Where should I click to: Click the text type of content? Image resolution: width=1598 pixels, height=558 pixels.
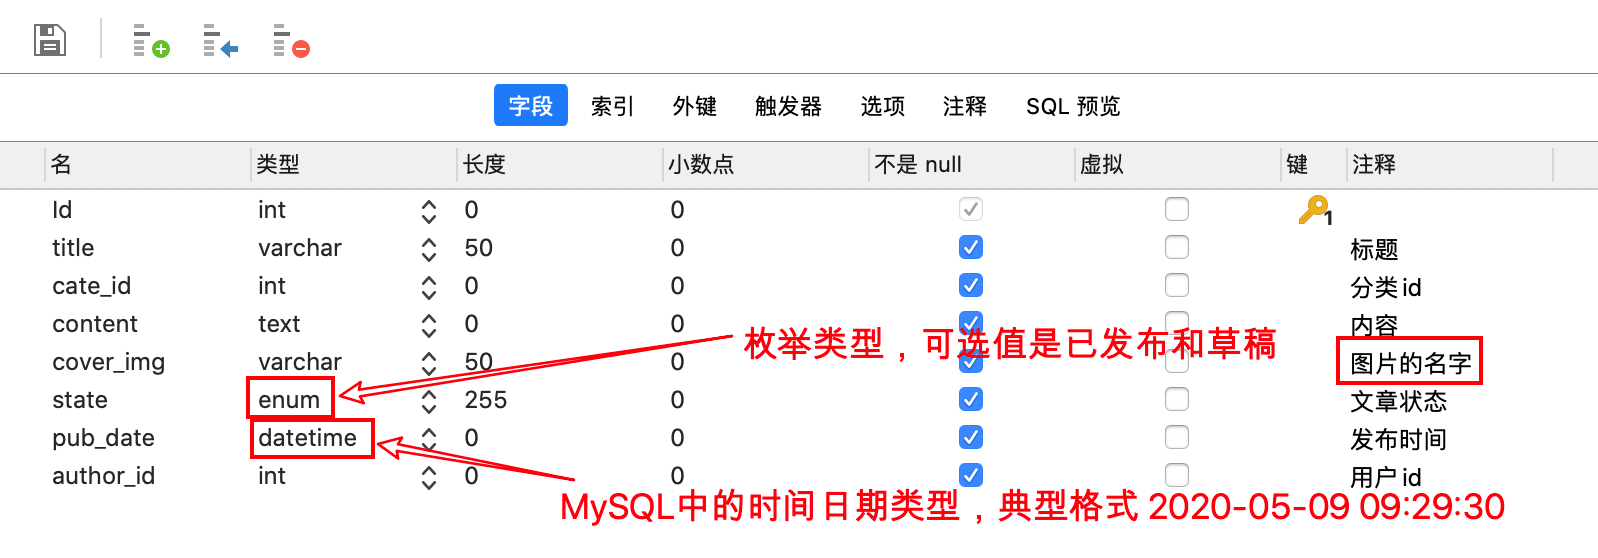coord(279,324)
